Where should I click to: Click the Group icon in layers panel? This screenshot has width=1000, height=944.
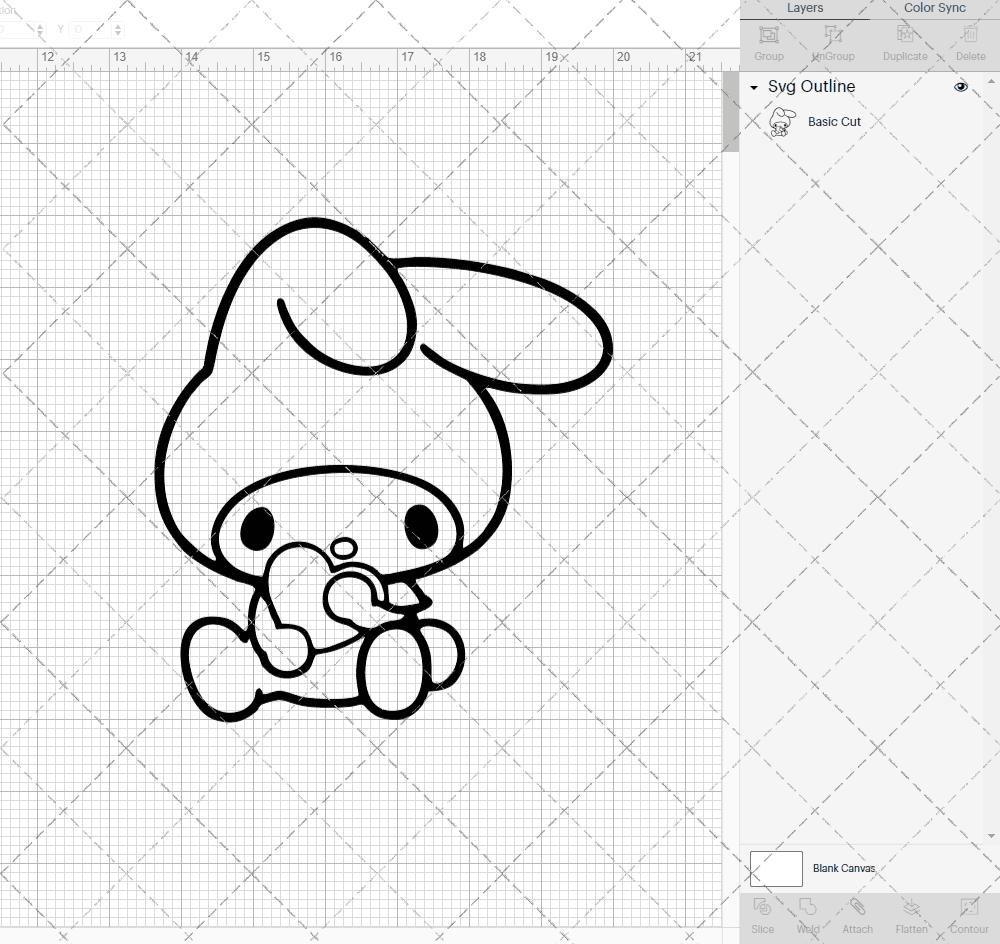point(768,34)
